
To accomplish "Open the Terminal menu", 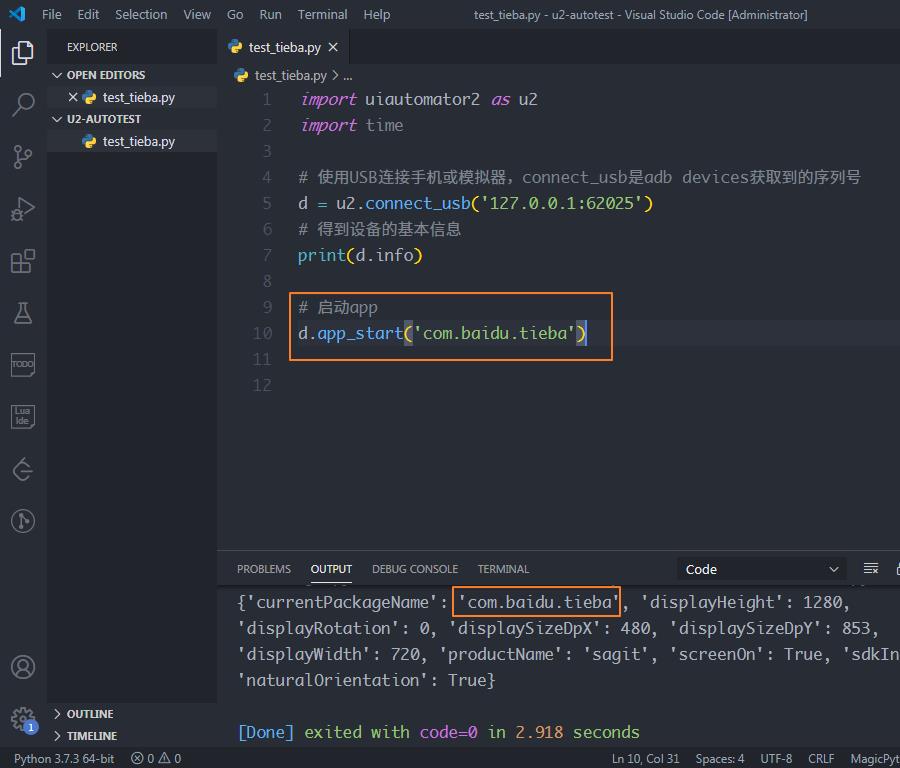I will coord(322,14).
